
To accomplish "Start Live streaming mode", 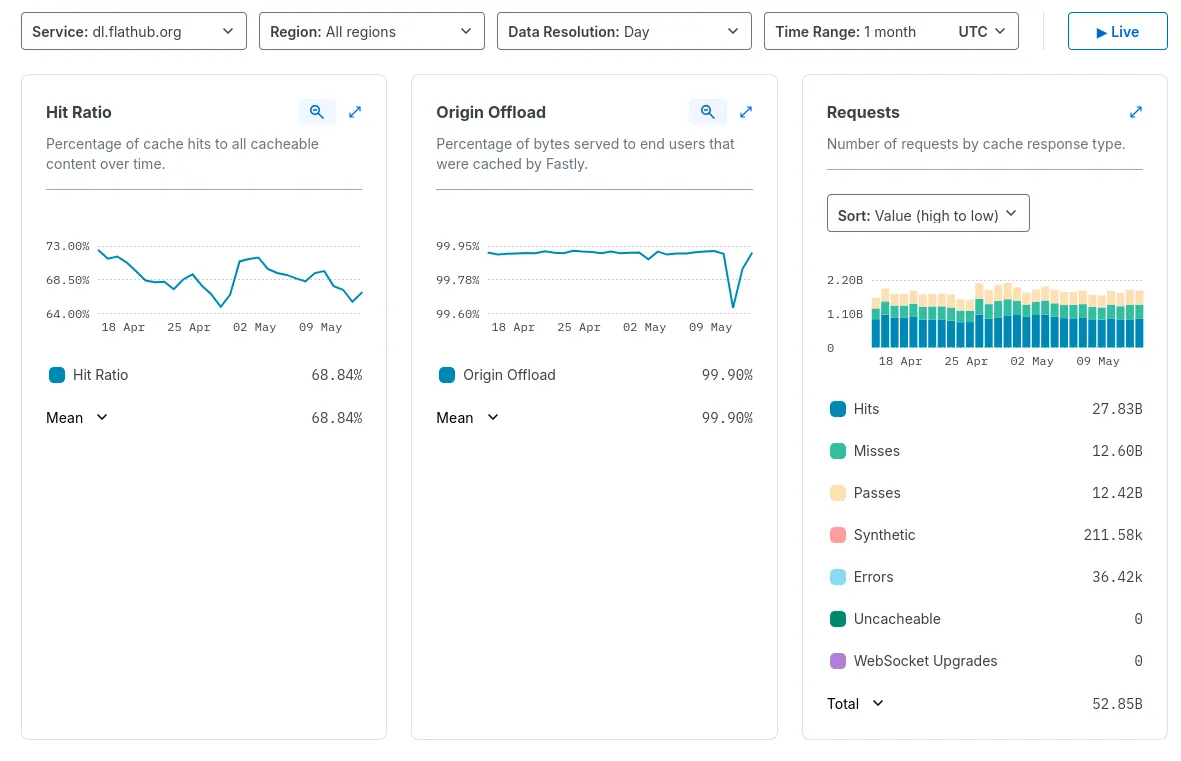I will coord(1118,31).
